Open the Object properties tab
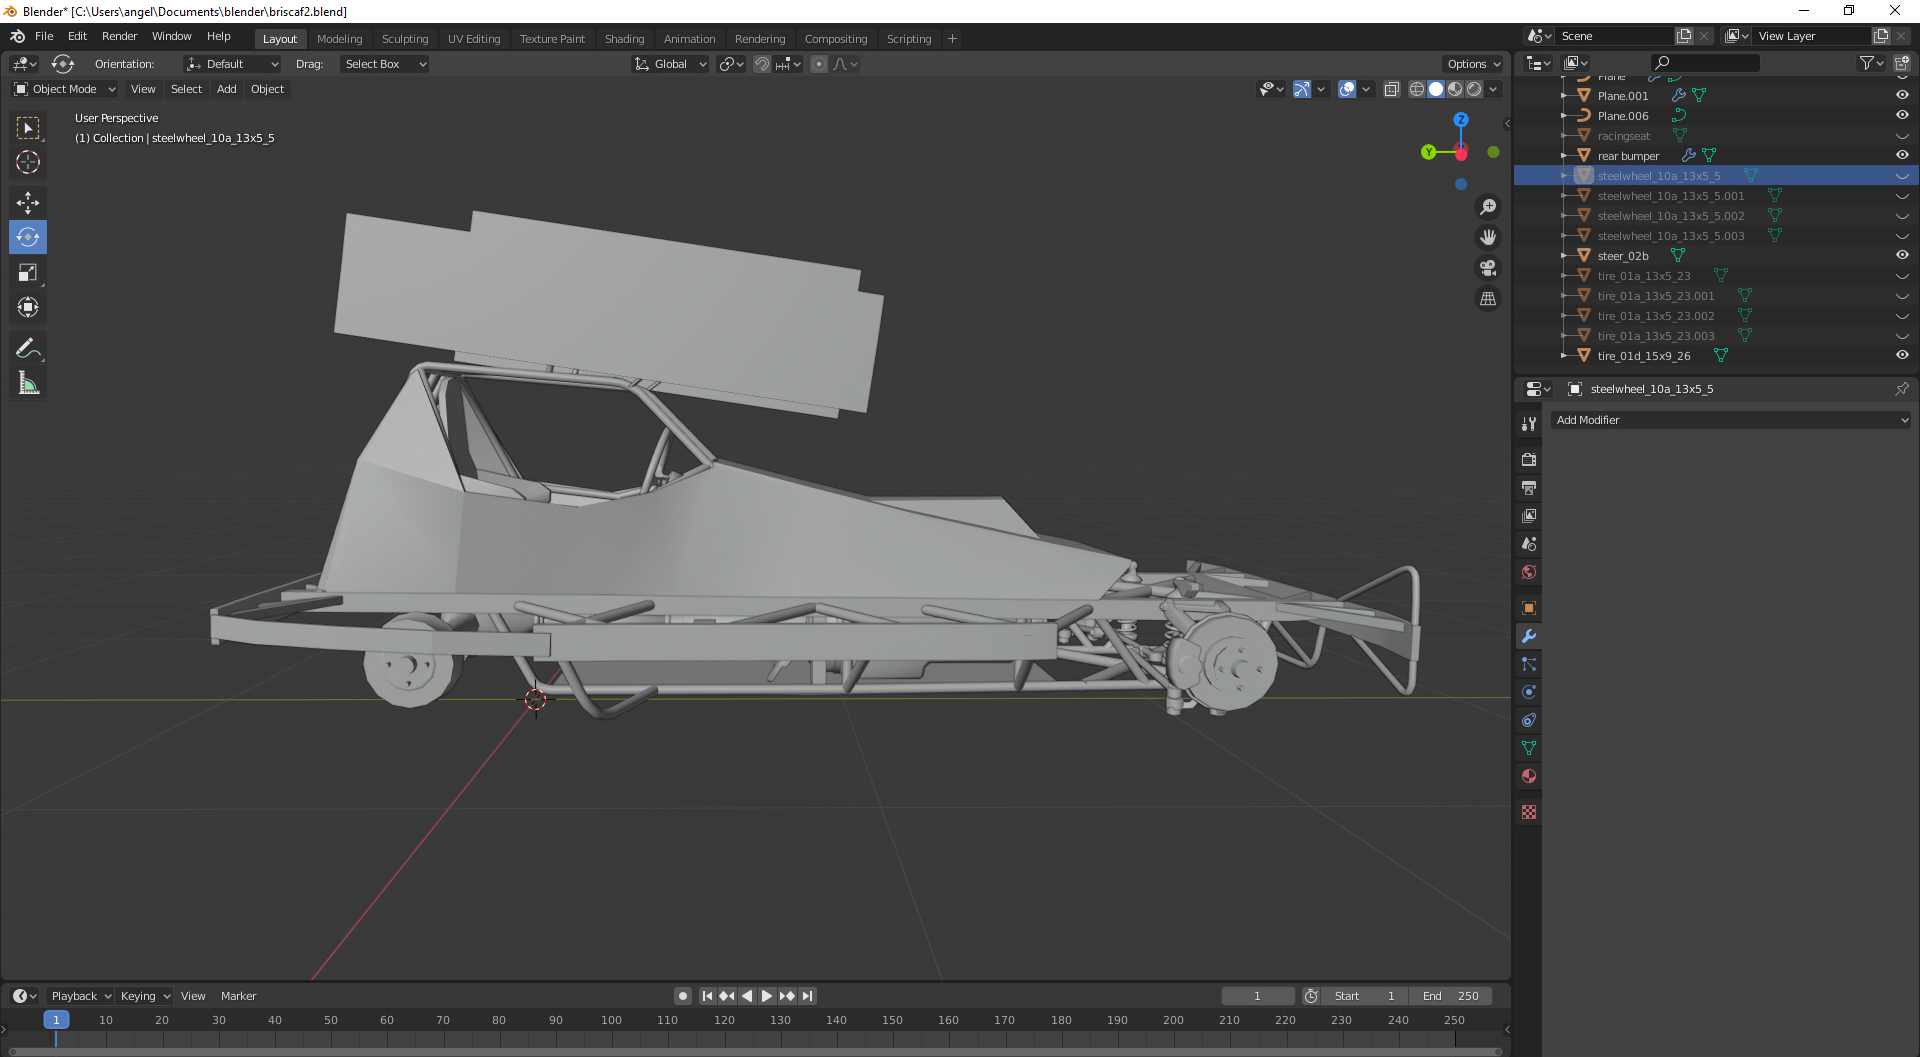This screenshot has width=1920, height=1057. click(x=1529, y=608)
